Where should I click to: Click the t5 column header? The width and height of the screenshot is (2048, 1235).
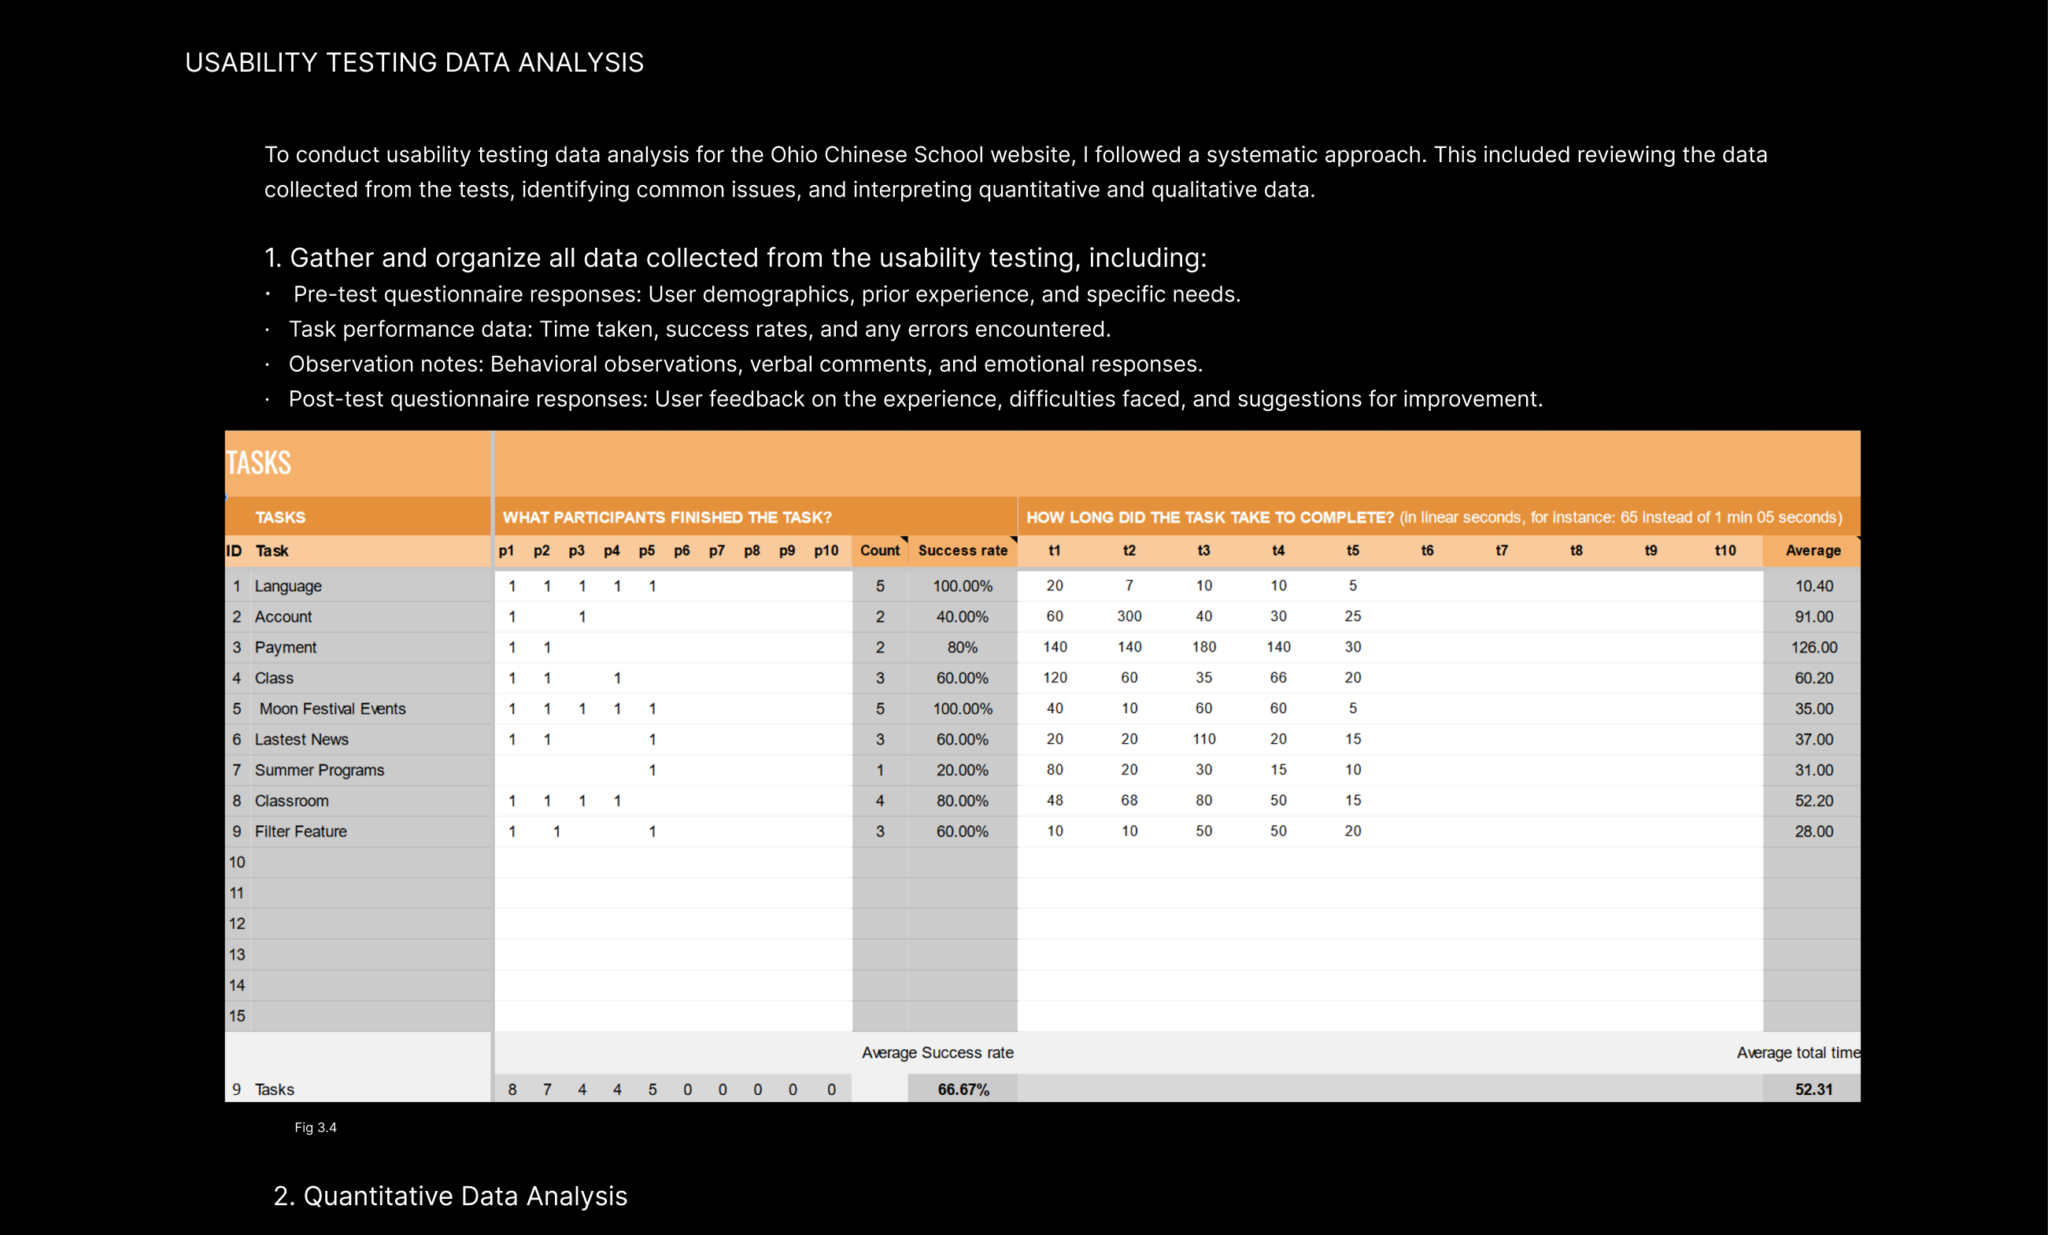tap(1352, 551)
